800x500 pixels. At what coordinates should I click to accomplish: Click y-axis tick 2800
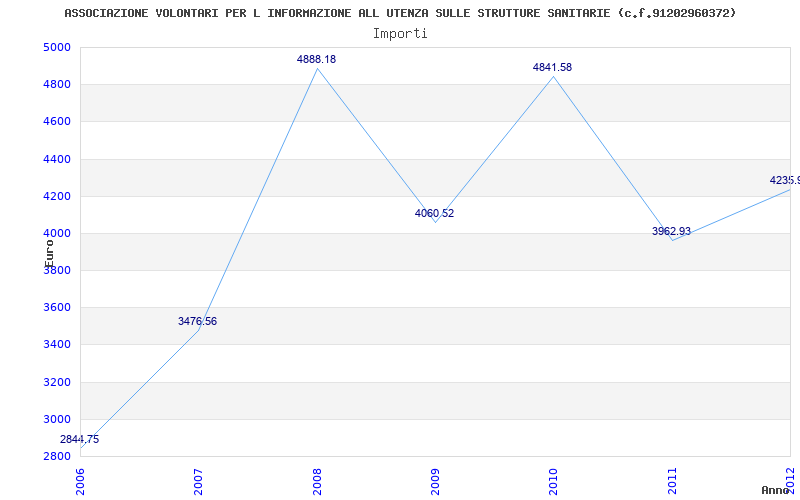(x=56, y=457)
